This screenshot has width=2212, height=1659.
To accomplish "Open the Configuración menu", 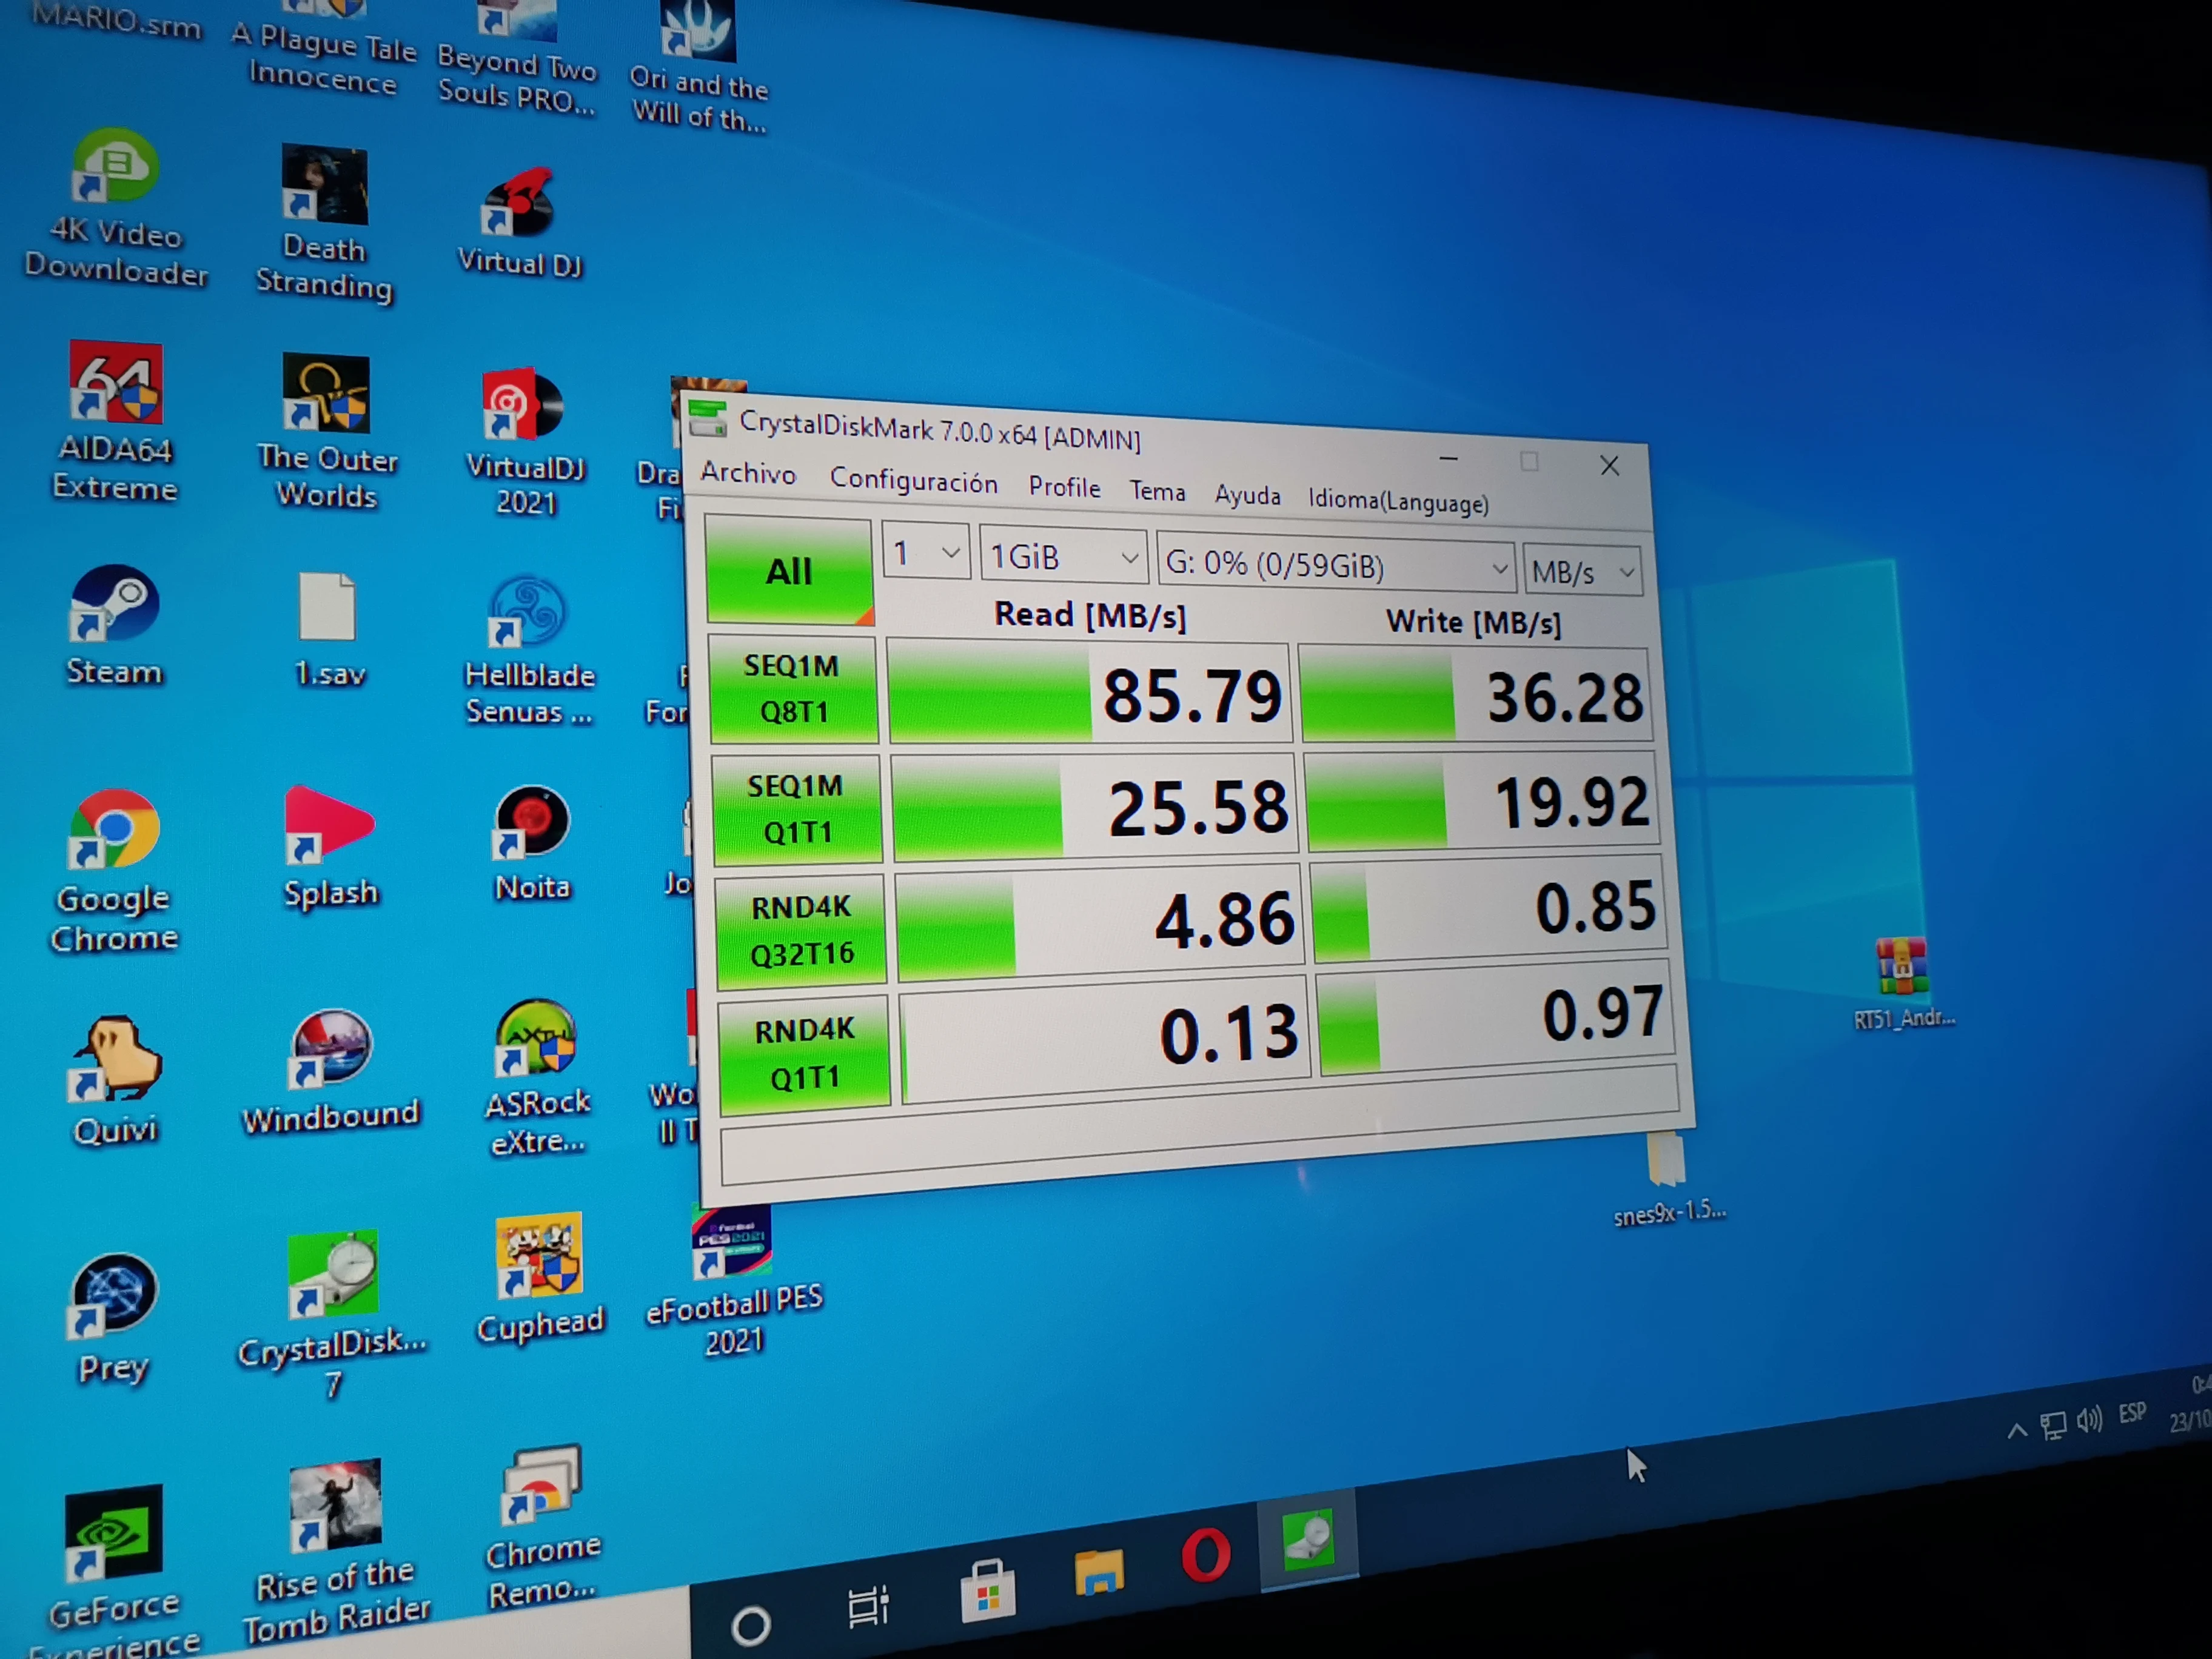I will 913,481.
